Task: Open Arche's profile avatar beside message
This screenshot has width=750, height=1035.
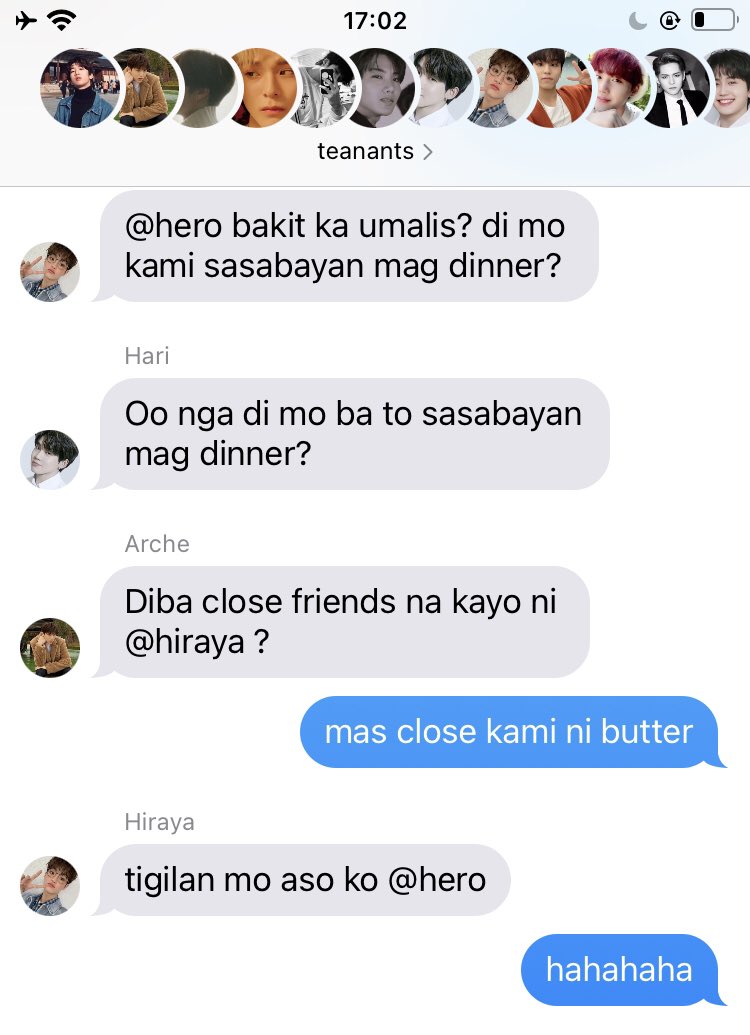Action: click(50, 648)
